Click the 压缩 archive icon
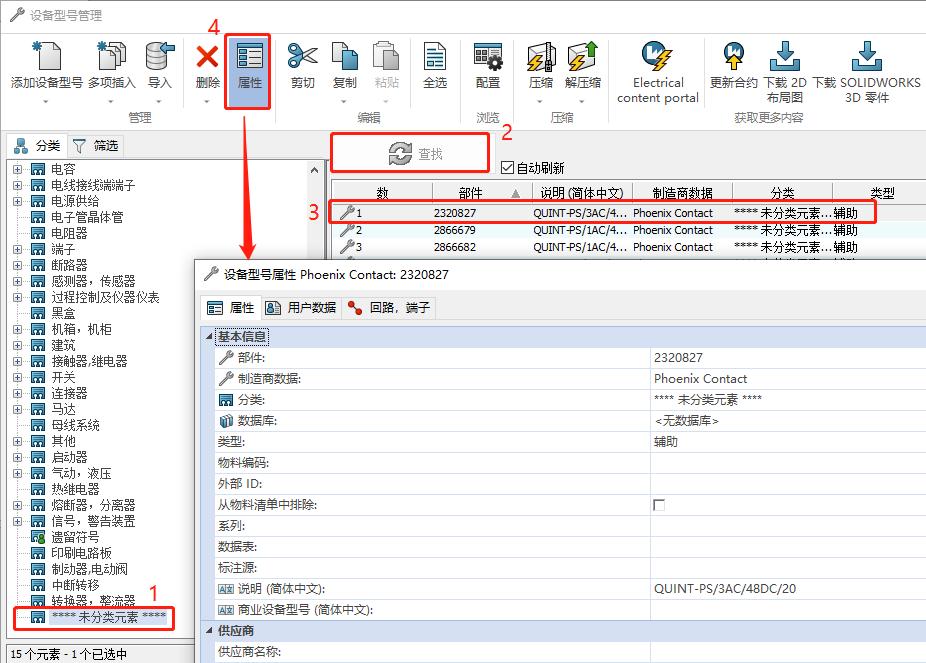Screen dimensions: 926x663 (541, 56)
